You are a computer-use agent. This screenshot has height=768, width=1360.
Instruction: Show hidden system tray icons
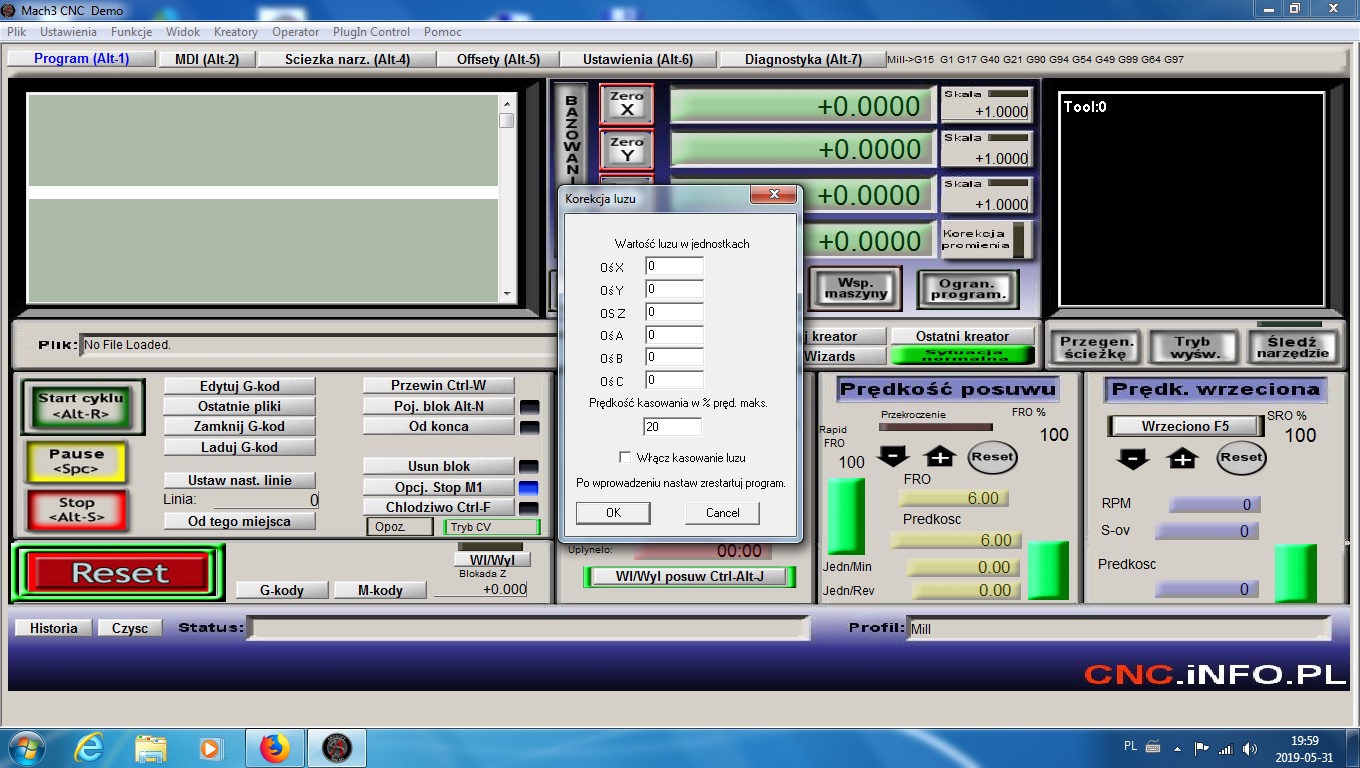click(x=1177, y=748)
